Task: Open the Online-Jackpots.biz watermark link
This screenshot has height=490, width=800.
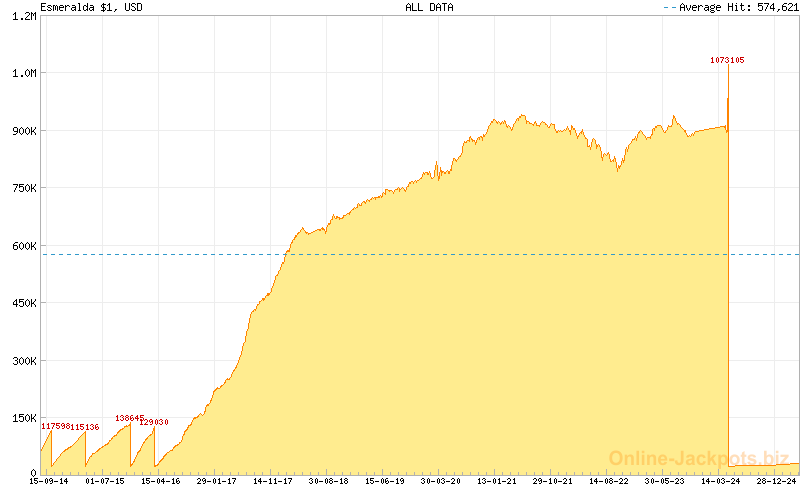Action: (699, 458)
